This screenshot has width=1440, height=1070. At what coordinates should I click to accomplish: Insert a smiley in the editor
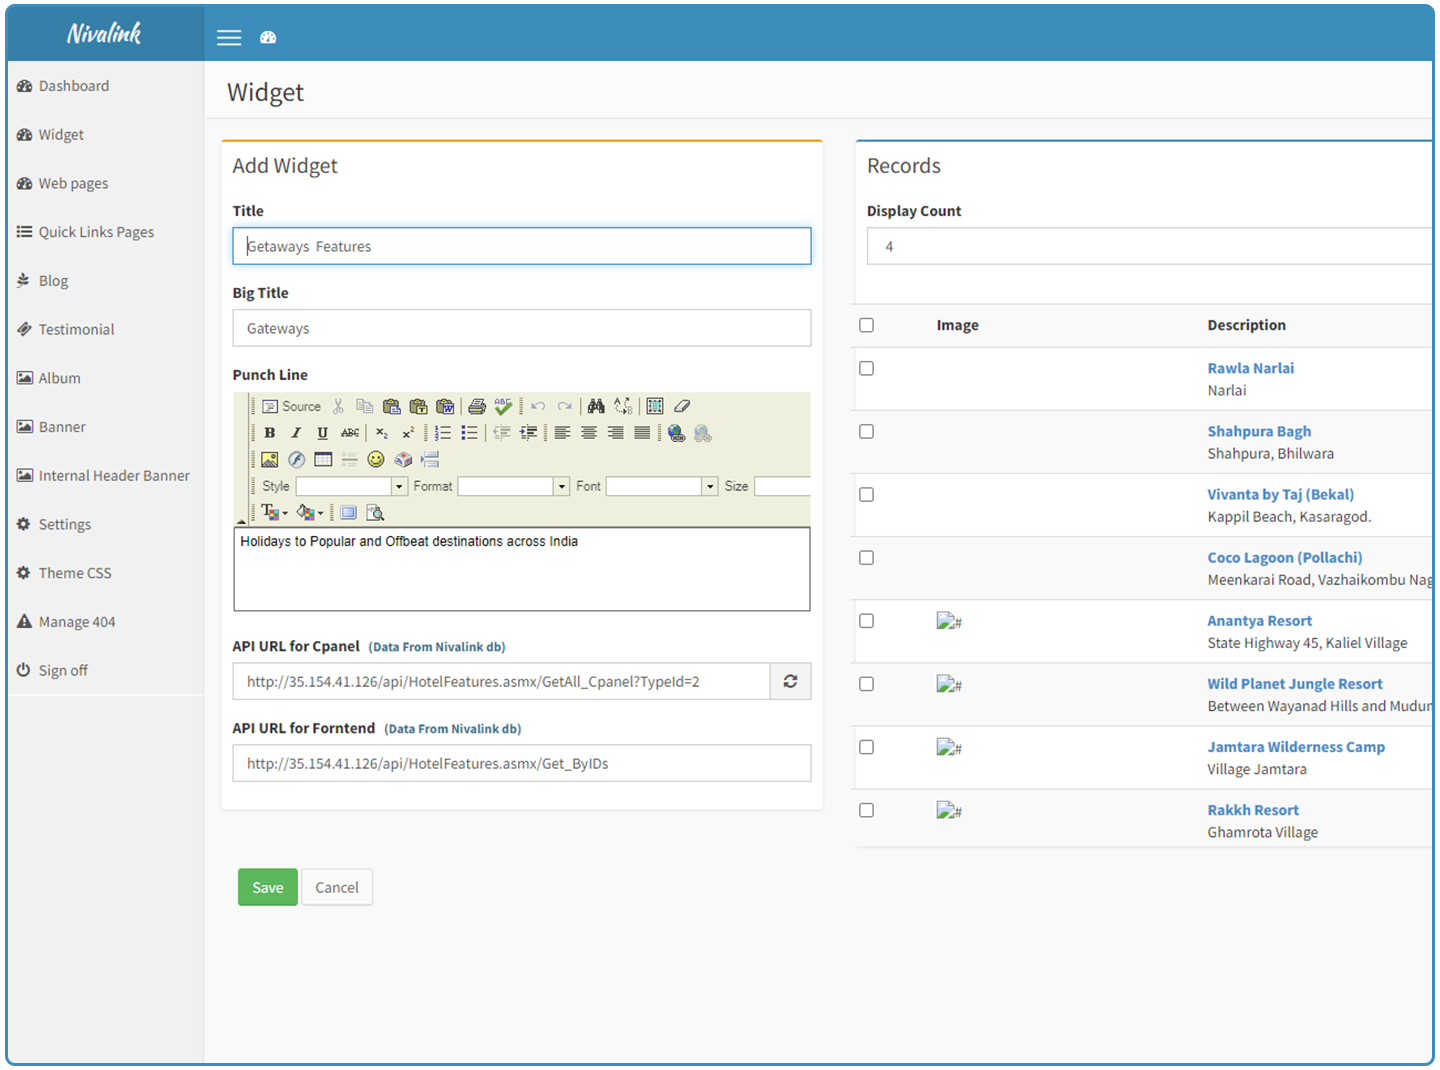pyautogui.click(x=376, y=459)
